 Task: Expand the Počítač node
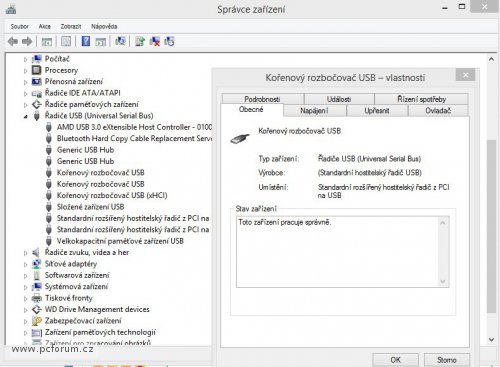click(x=25, y=59)
